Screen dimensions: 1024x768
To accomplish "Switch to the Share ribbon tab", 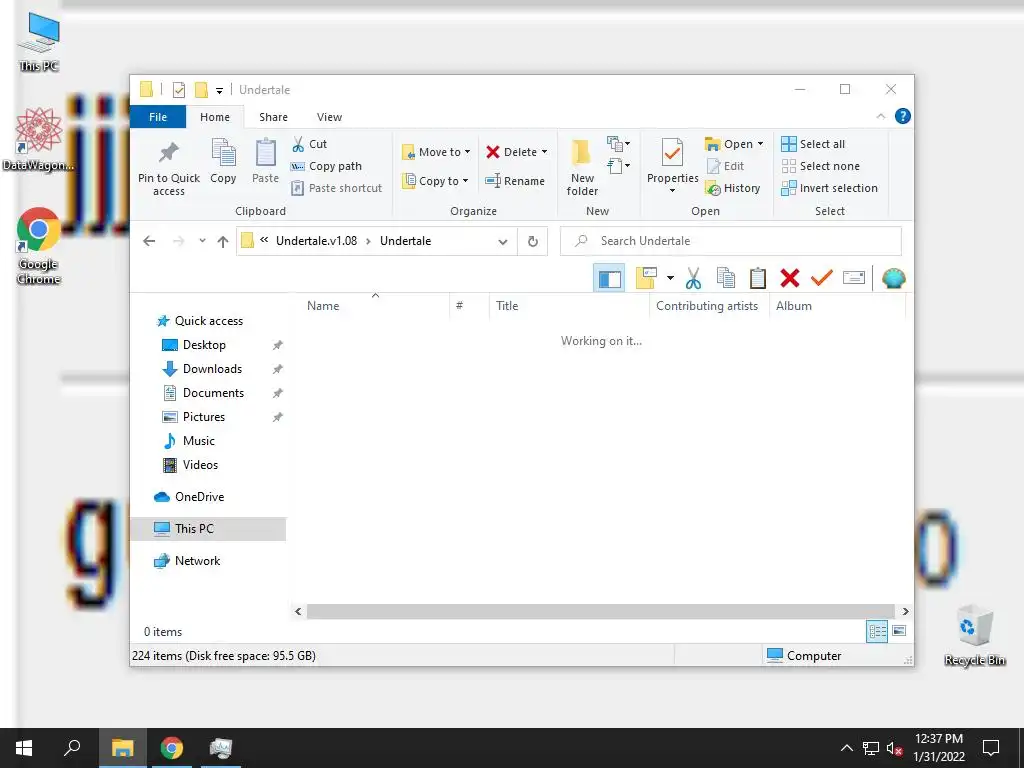I will (273, 117).
